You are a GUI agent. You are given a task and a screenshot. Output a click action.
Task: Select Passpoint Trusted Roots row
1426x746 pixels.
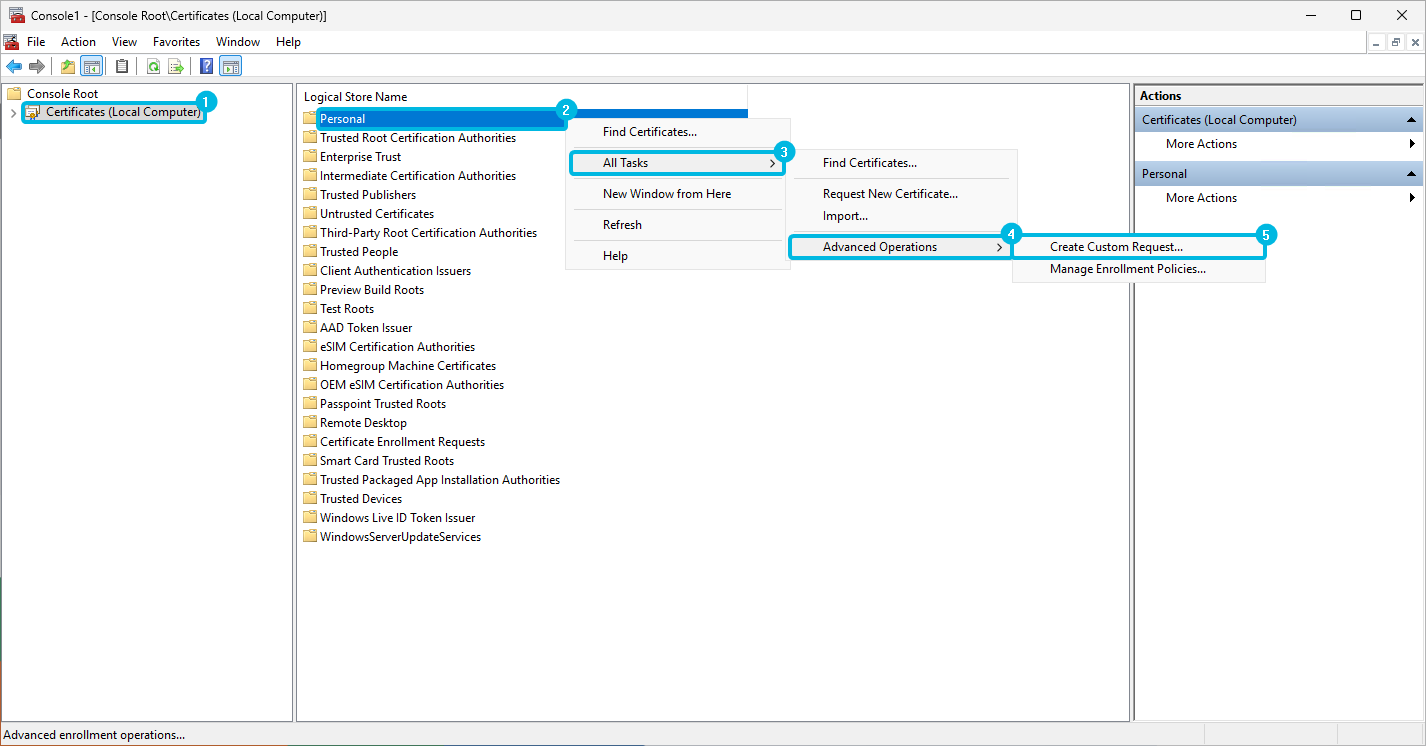click(375, 404)
